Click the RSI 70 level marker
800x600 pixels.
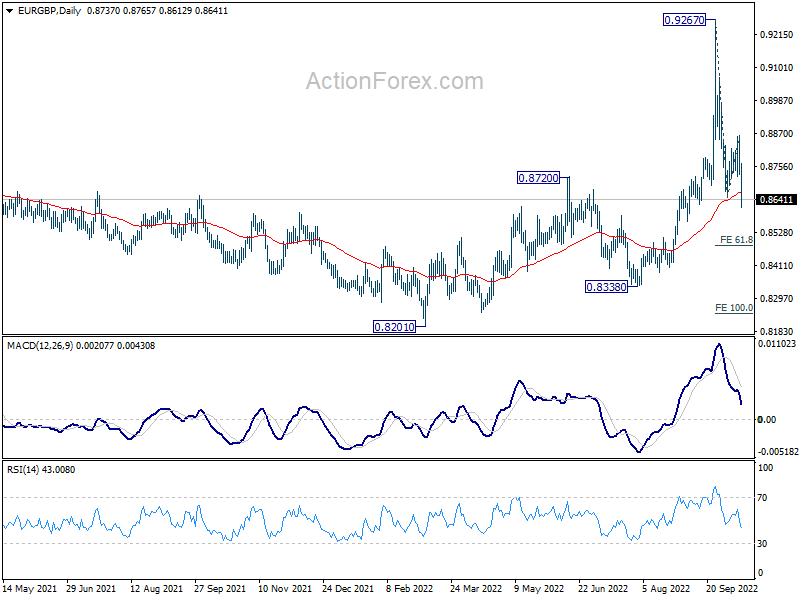click(x=762, y=497)
